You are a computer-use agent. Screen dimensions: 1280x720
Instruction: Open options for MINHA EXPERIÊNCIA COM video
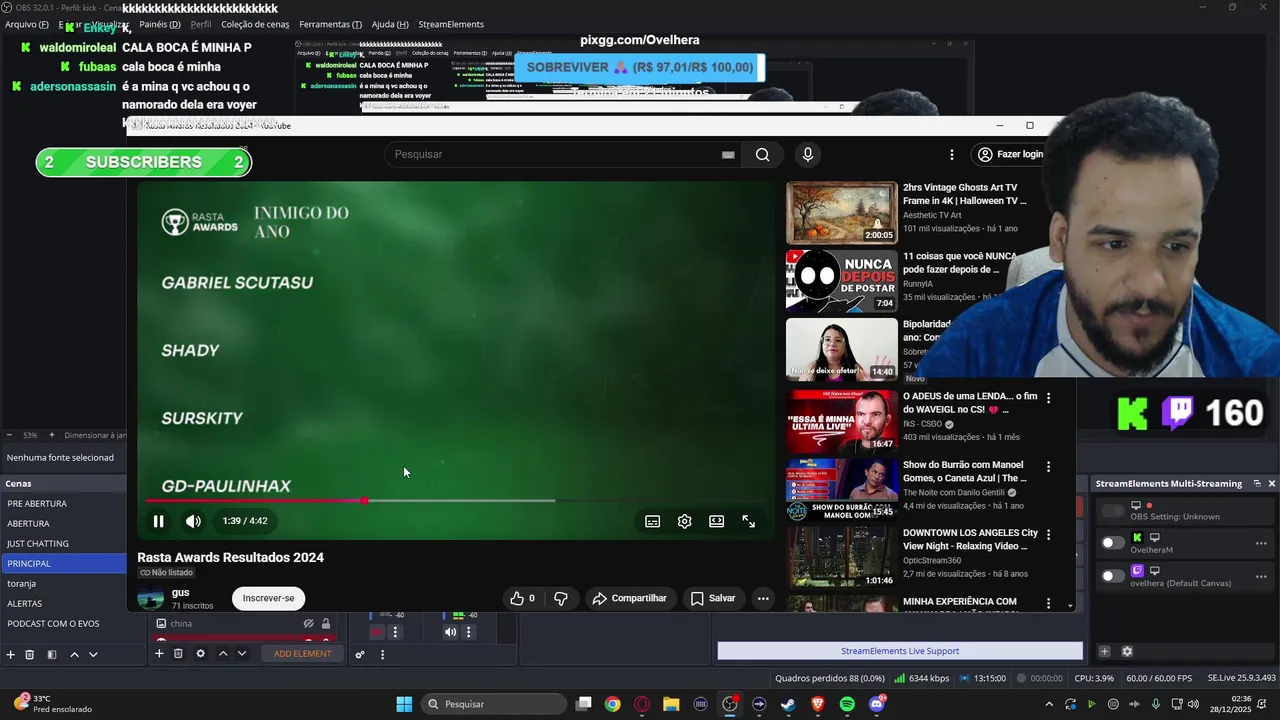pyautogui.click(x=1048, y=603)
